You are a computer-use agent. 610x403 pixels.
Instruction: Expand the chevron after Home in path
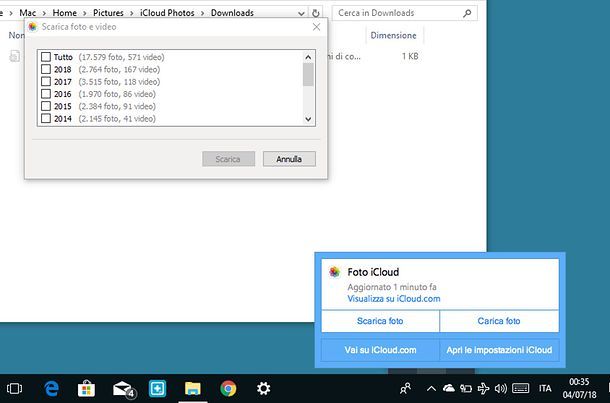tap(85, 13)
